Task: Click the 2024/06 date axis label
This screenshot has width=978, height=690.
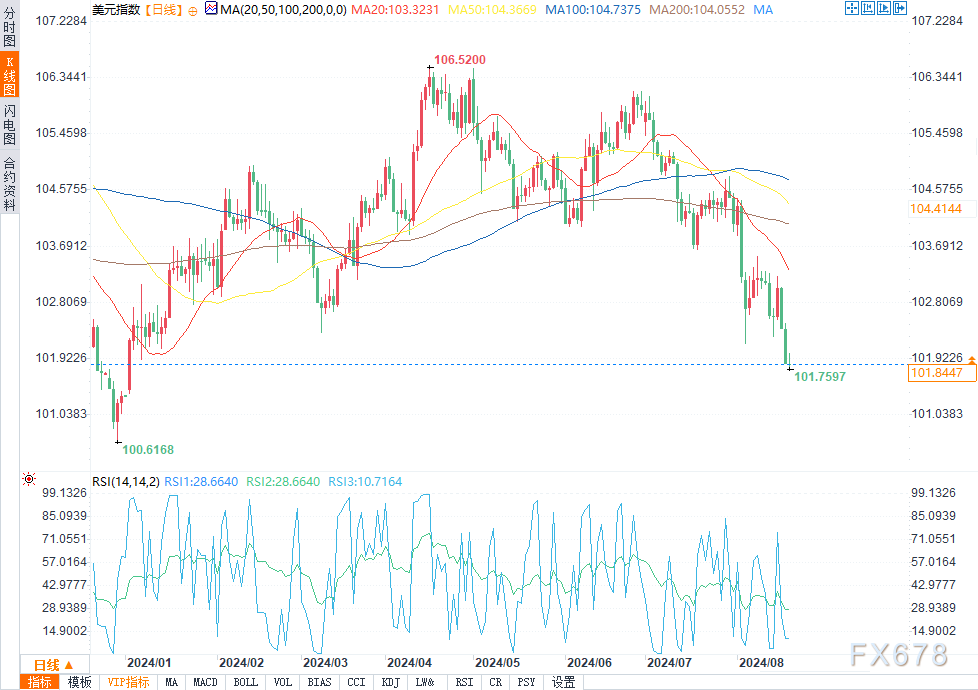Action: click(x=589, y=663)
